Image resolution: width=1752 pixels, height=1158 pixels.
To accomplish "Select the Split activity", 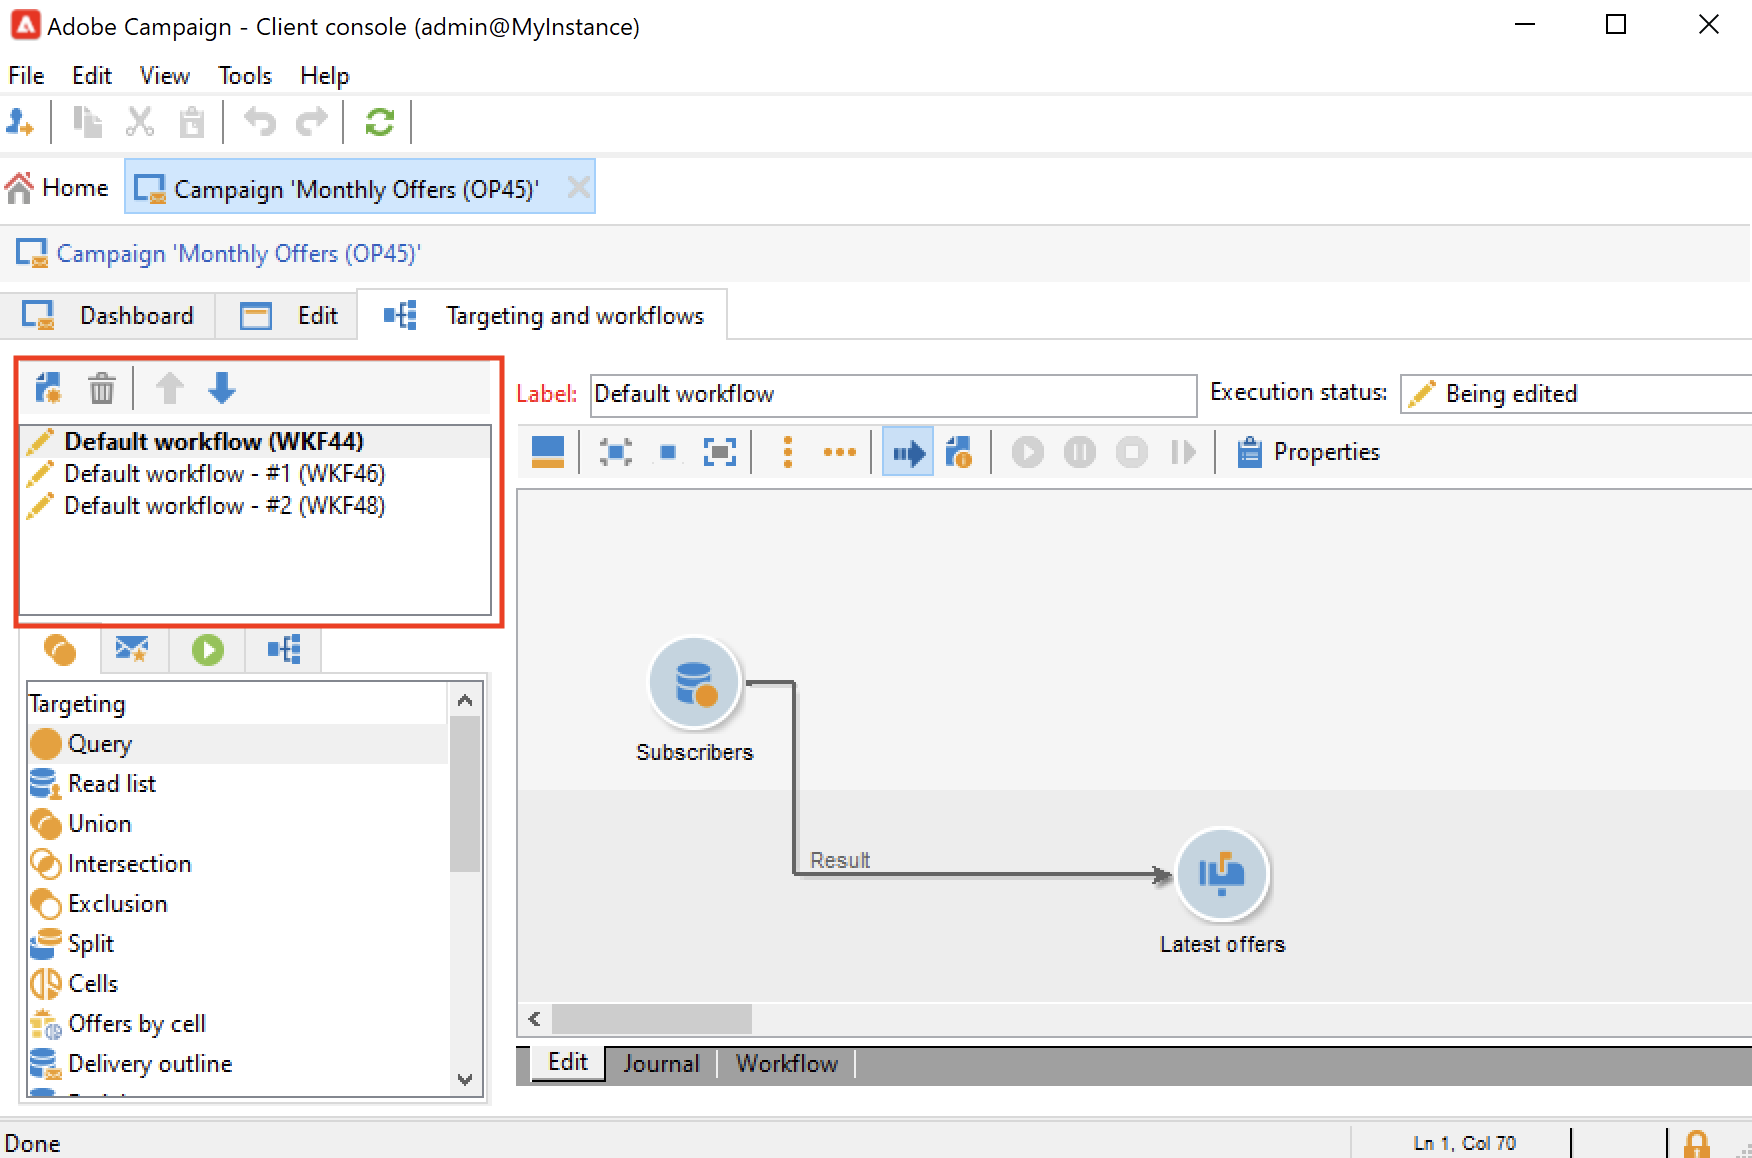I will tap(238, 944).
